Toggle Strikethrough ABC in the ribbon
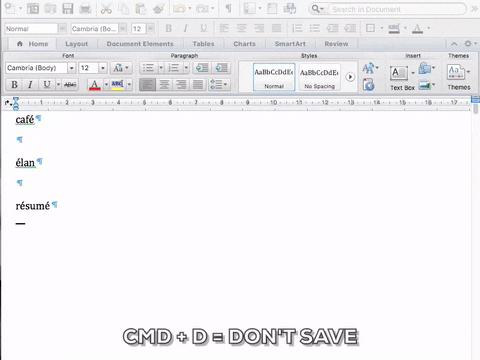This screenshot has height=360, width=480. click(x=70, y=85)
